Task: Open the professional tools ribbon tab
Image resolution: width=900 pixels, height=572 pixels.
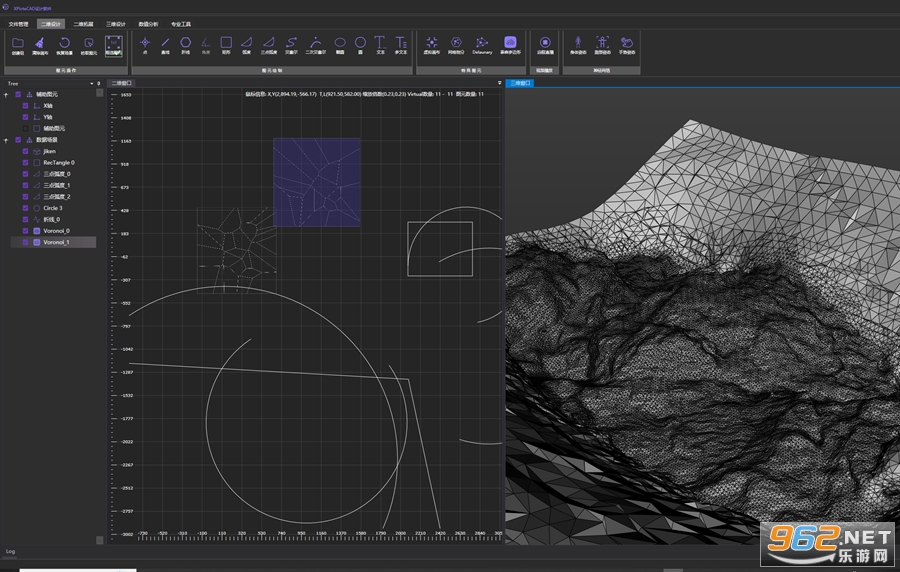Action: click(181, 24)
